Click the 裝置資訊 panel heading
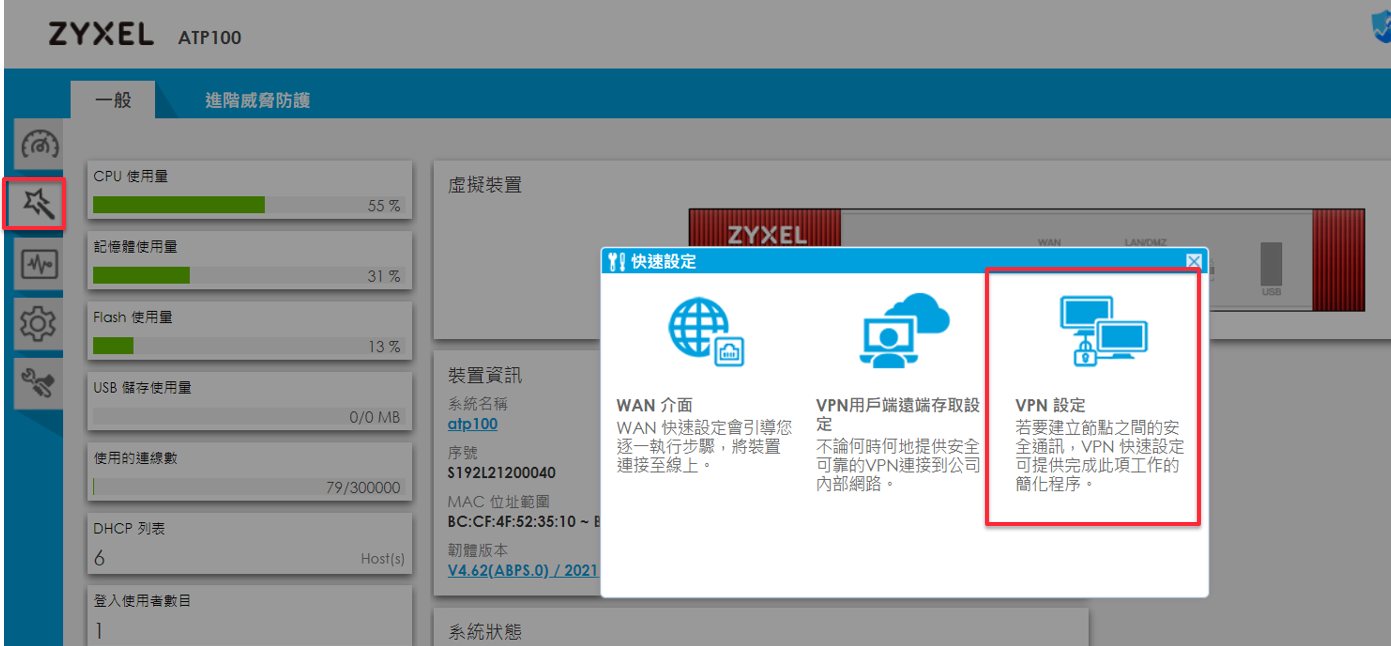 pyautogui.click(x=485, y=375)
